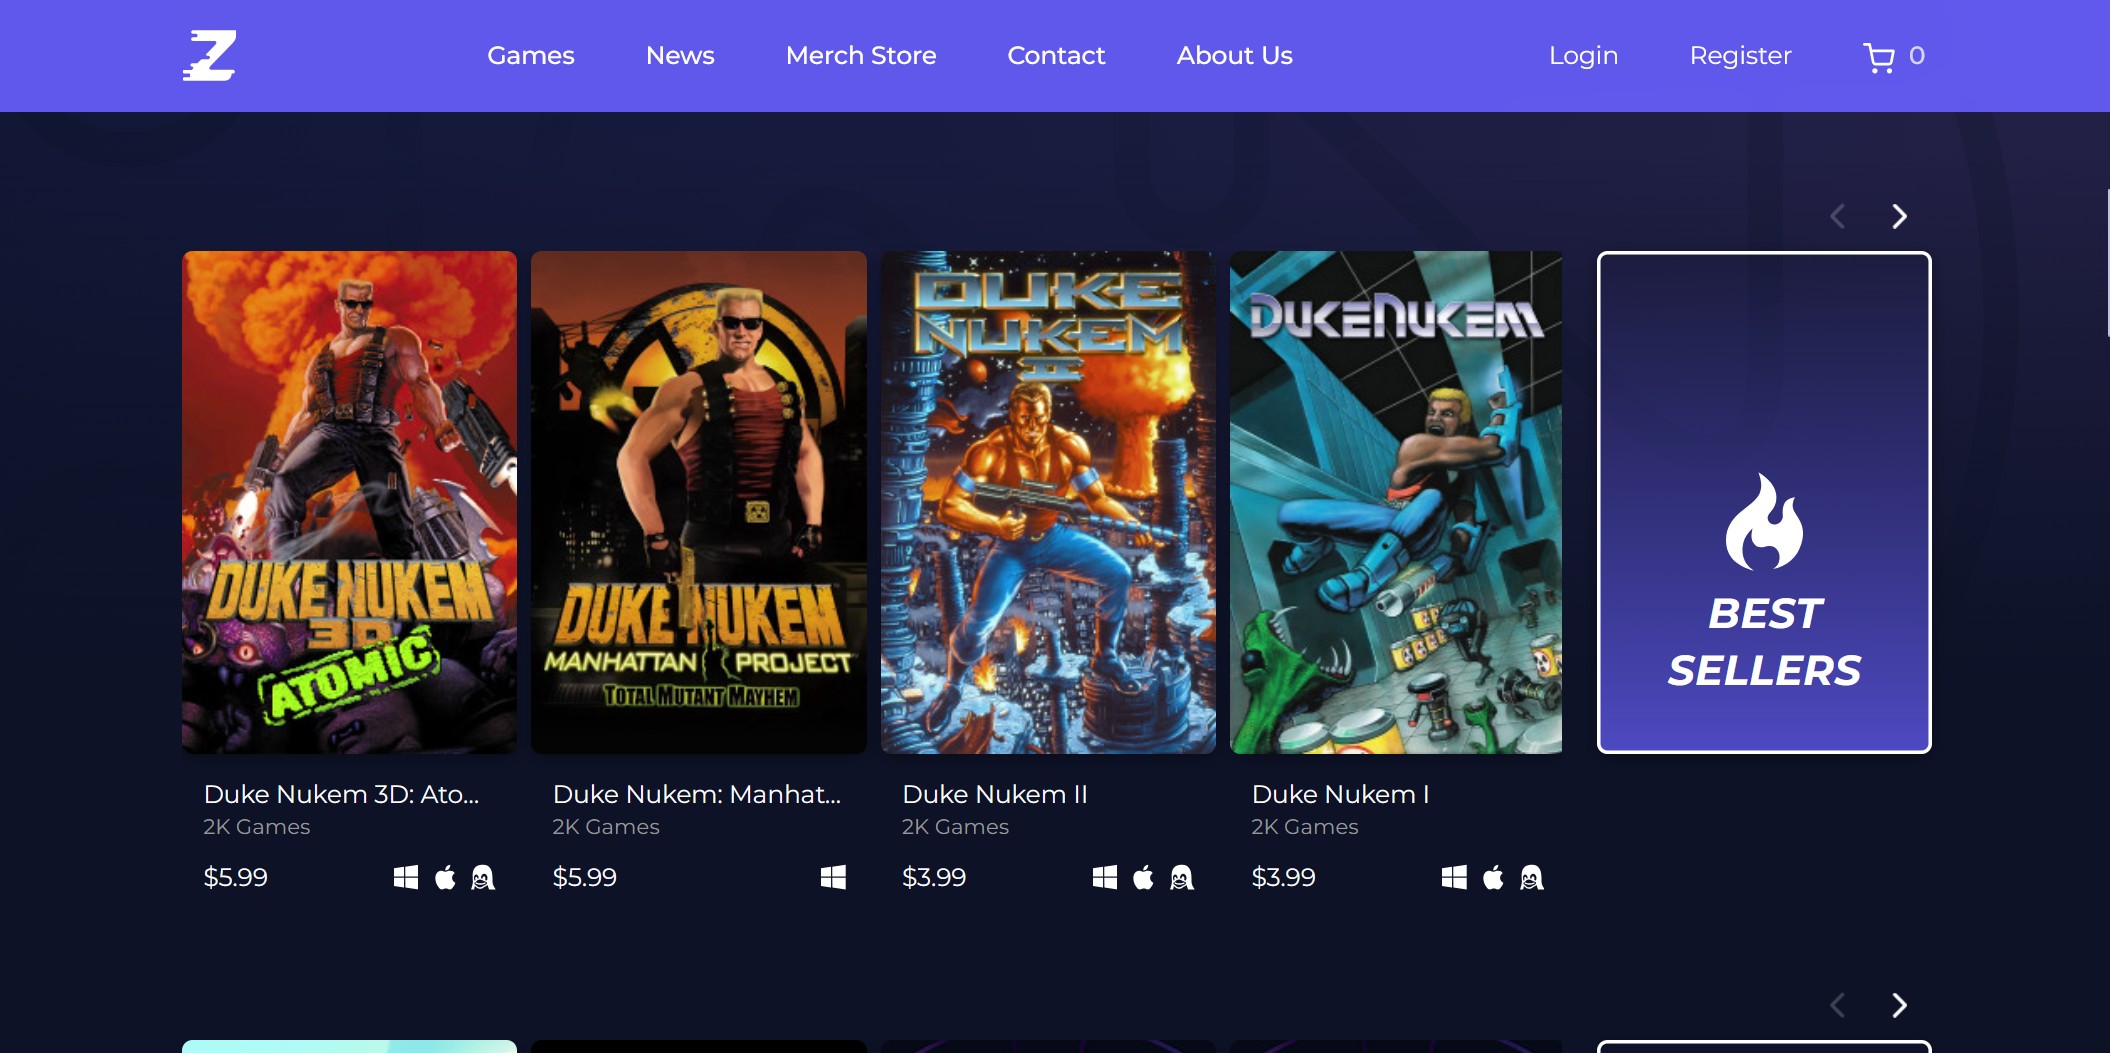The image size is (2110, 1053).
Task: Click the Register link
Action: [1740, 55]
